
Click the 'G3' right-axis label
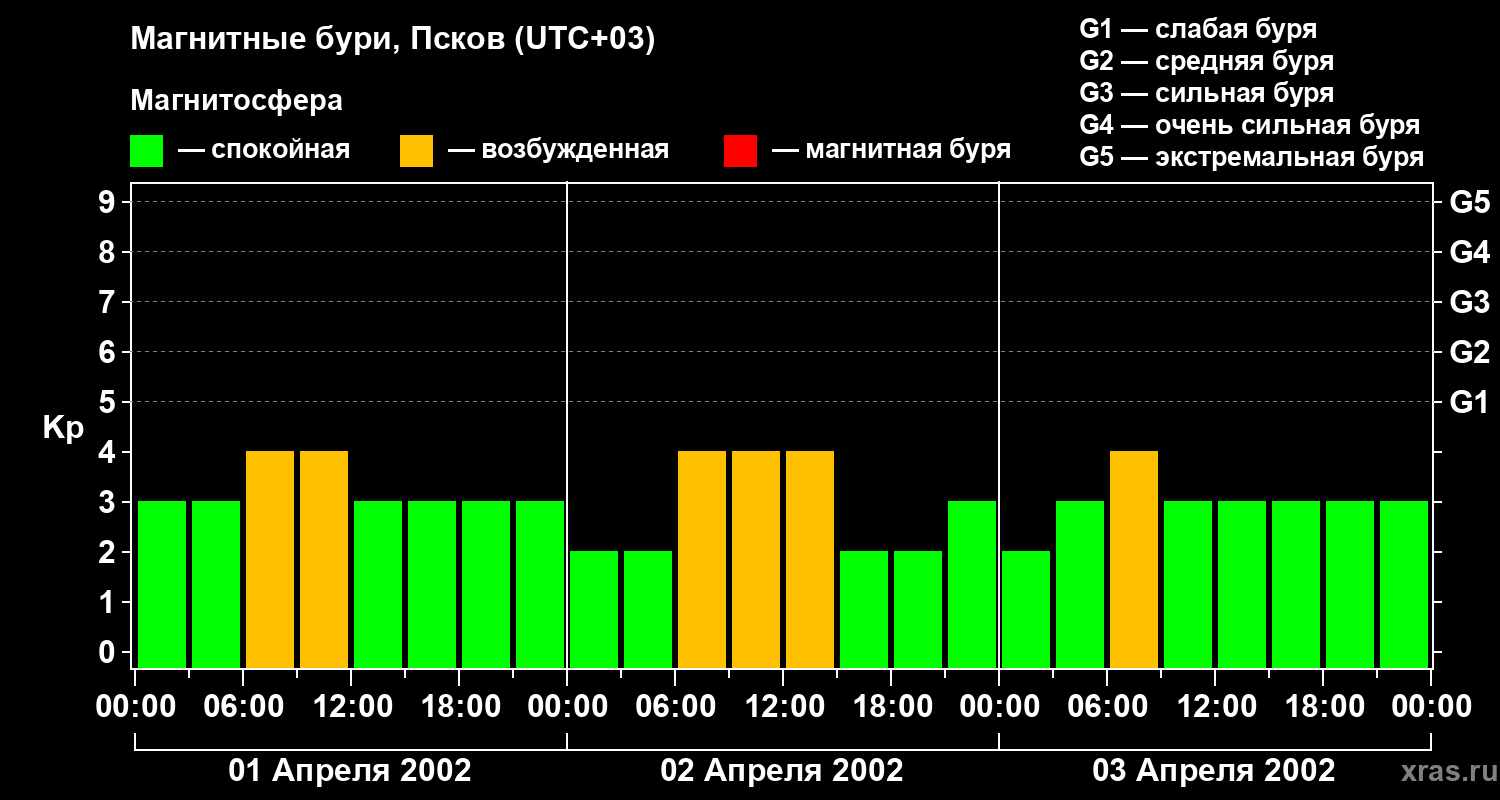(1470, 303)
